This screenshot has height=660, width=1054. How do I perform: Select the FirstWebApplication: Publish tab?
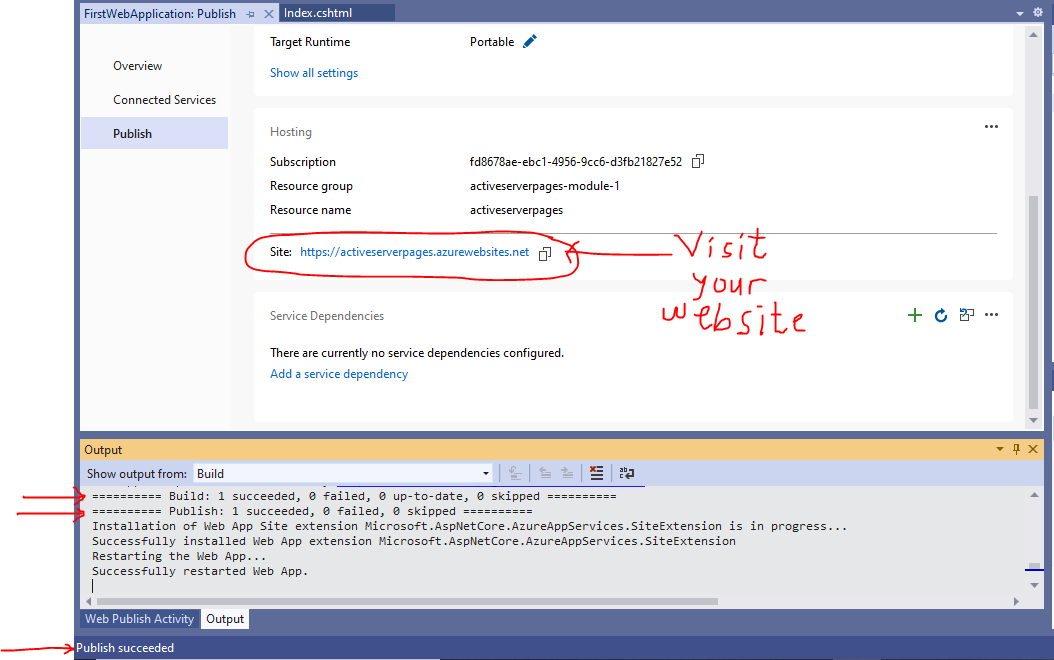coord(160,13)
